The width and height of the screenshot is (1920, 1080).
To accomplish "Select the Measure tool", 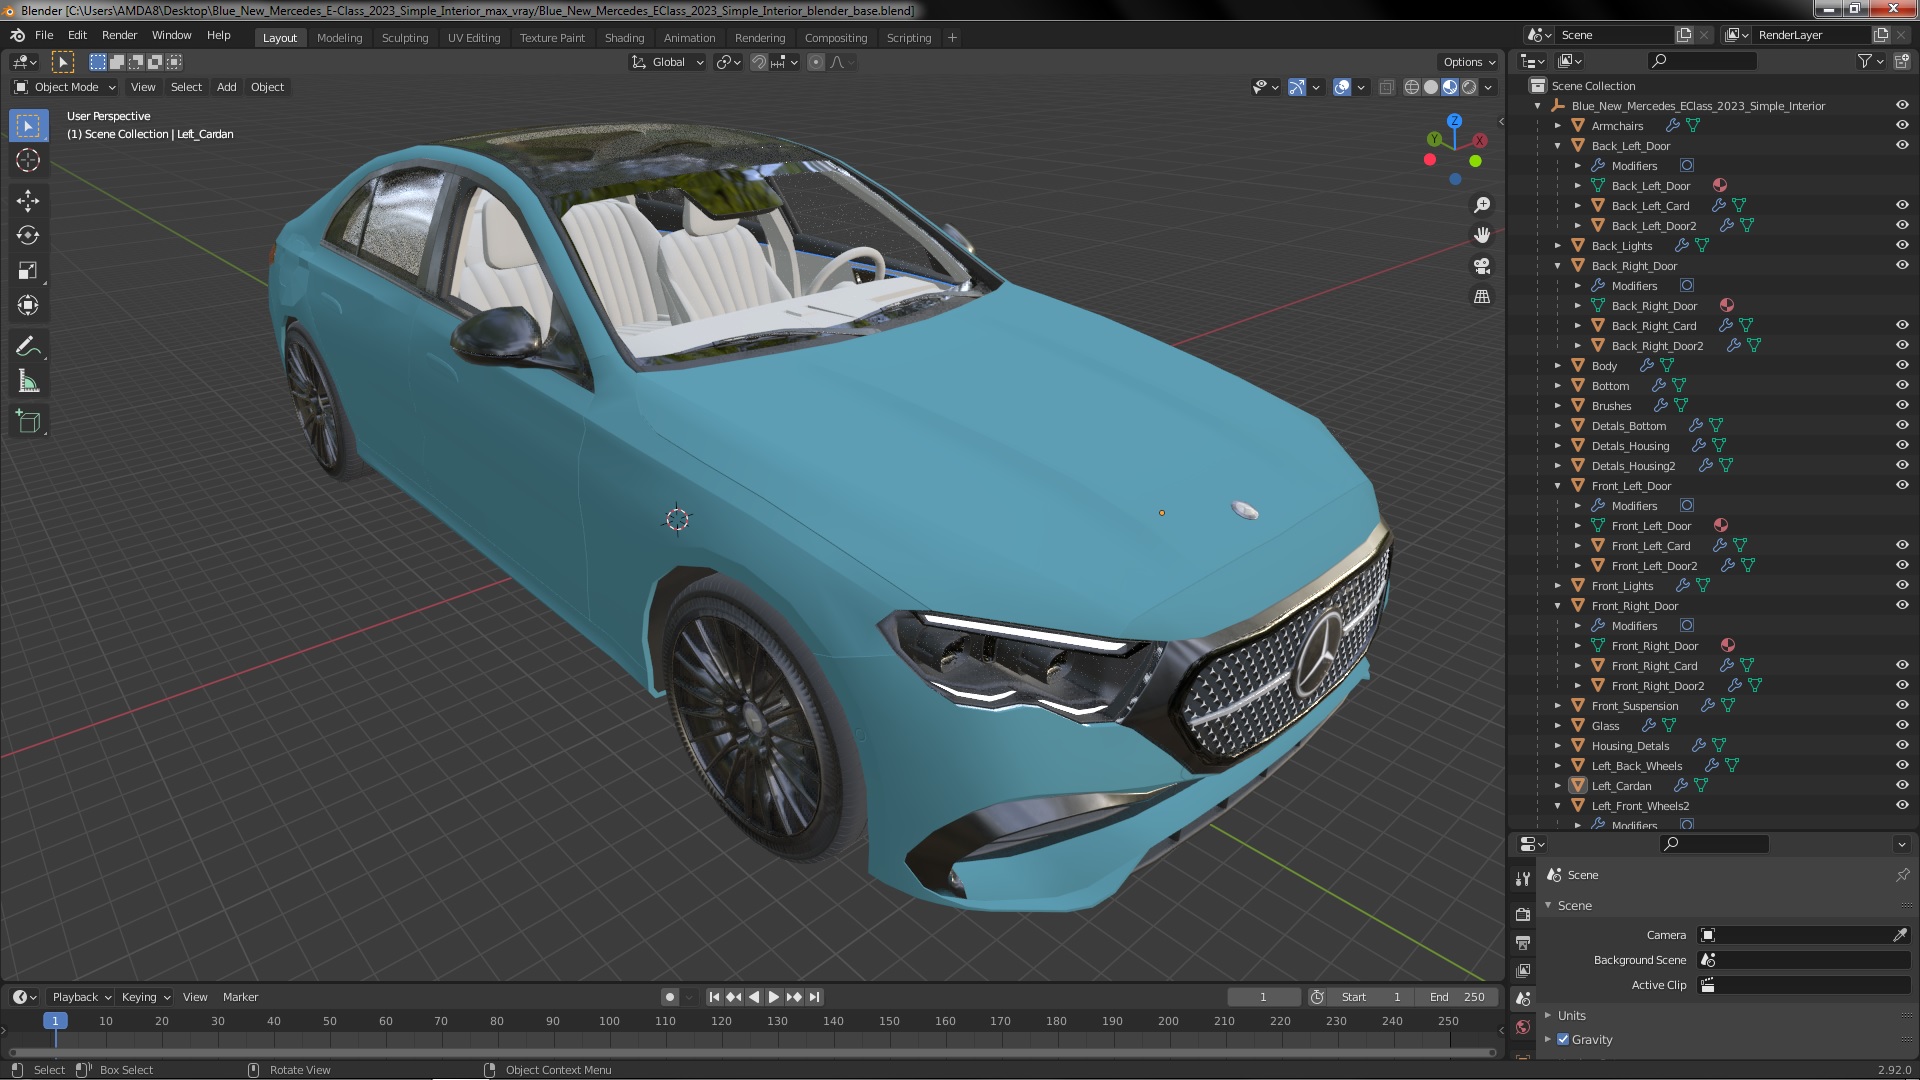I will point(28,382).
